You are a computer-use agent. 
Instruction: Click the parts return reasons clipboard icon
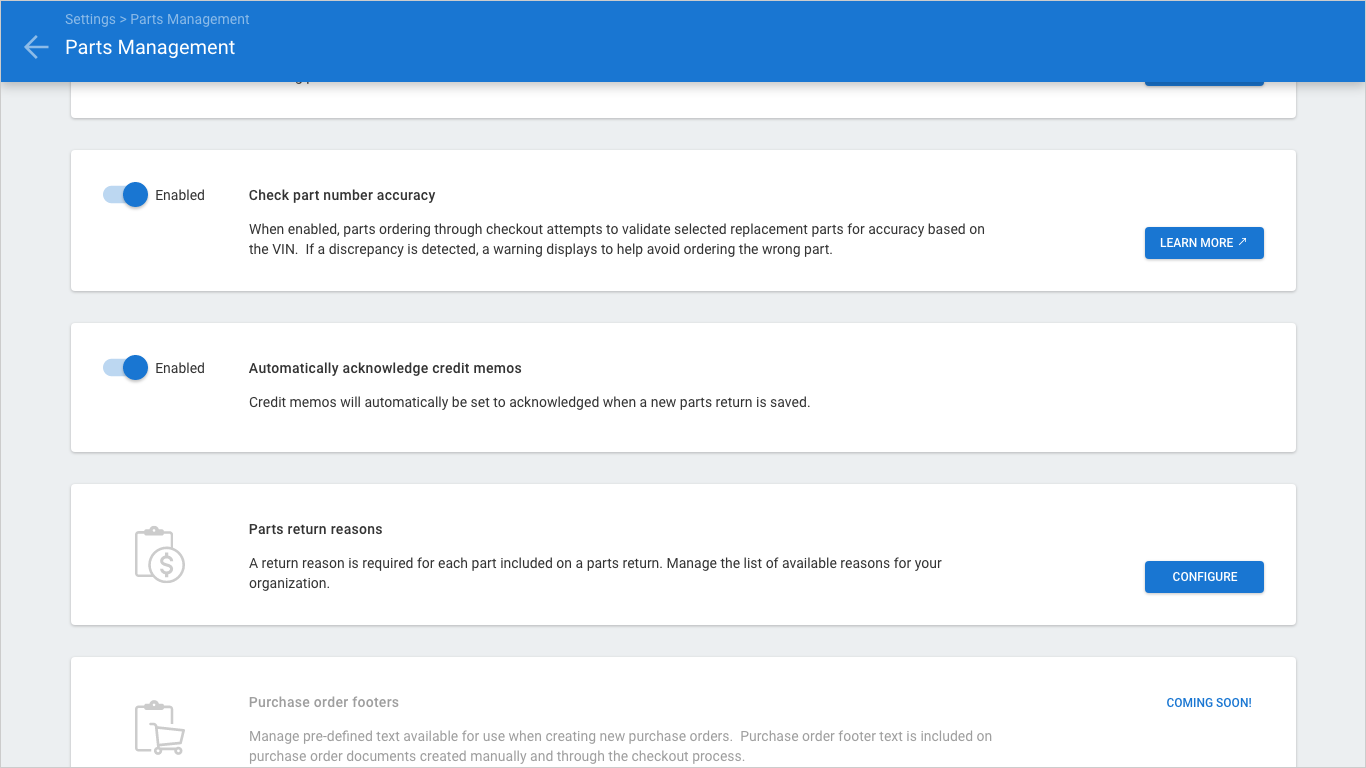[x=159, y=555]
